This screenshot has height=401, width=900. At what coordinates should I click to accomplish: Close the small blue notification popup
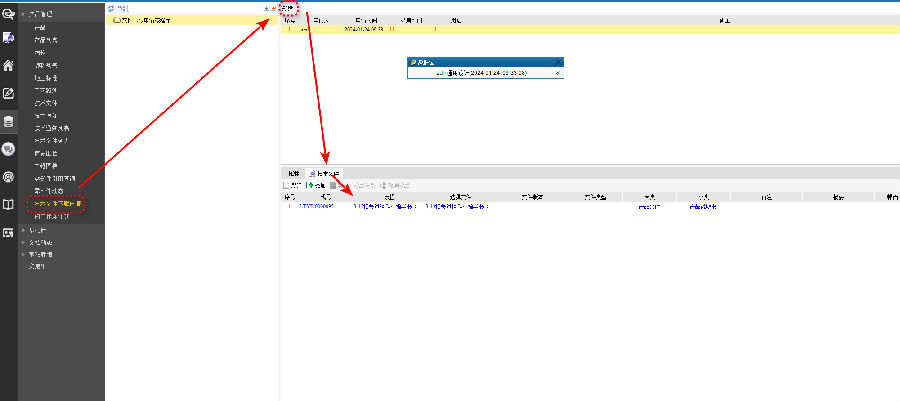[558, 62]
